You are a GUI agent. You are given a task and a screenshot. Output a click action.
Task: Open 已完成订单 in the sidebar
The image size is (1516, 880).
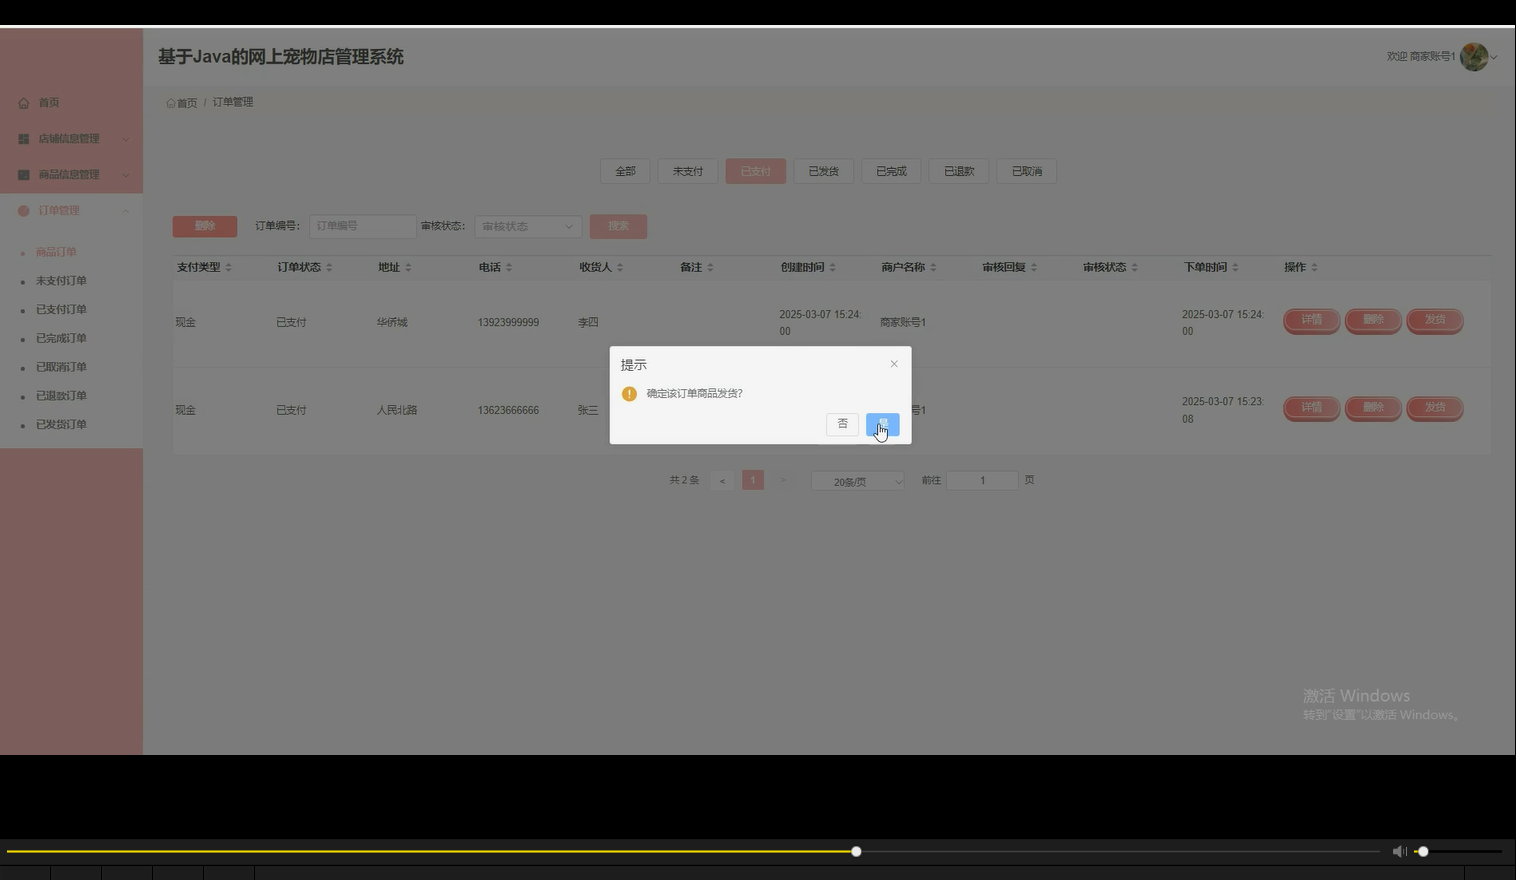61,338
